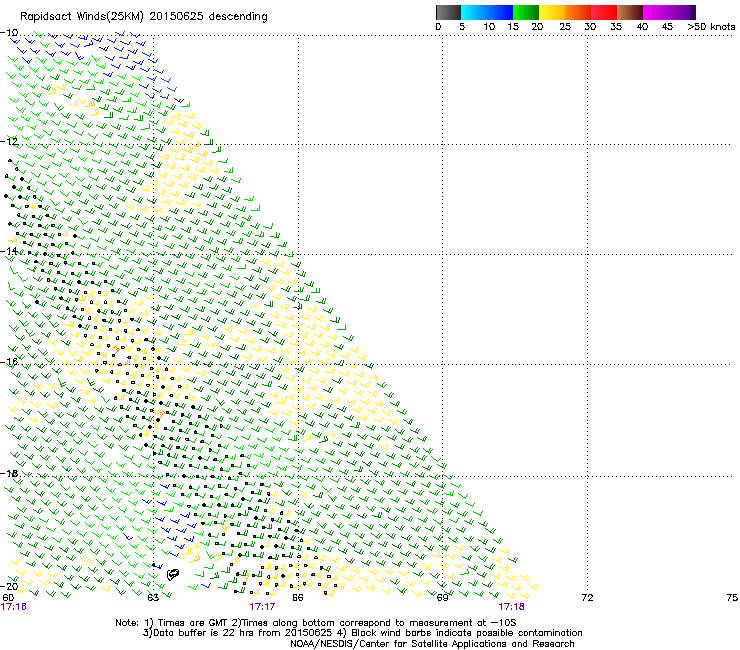Click the '-16' latitude axis label
740x650 pixels.
coord(9,362)
